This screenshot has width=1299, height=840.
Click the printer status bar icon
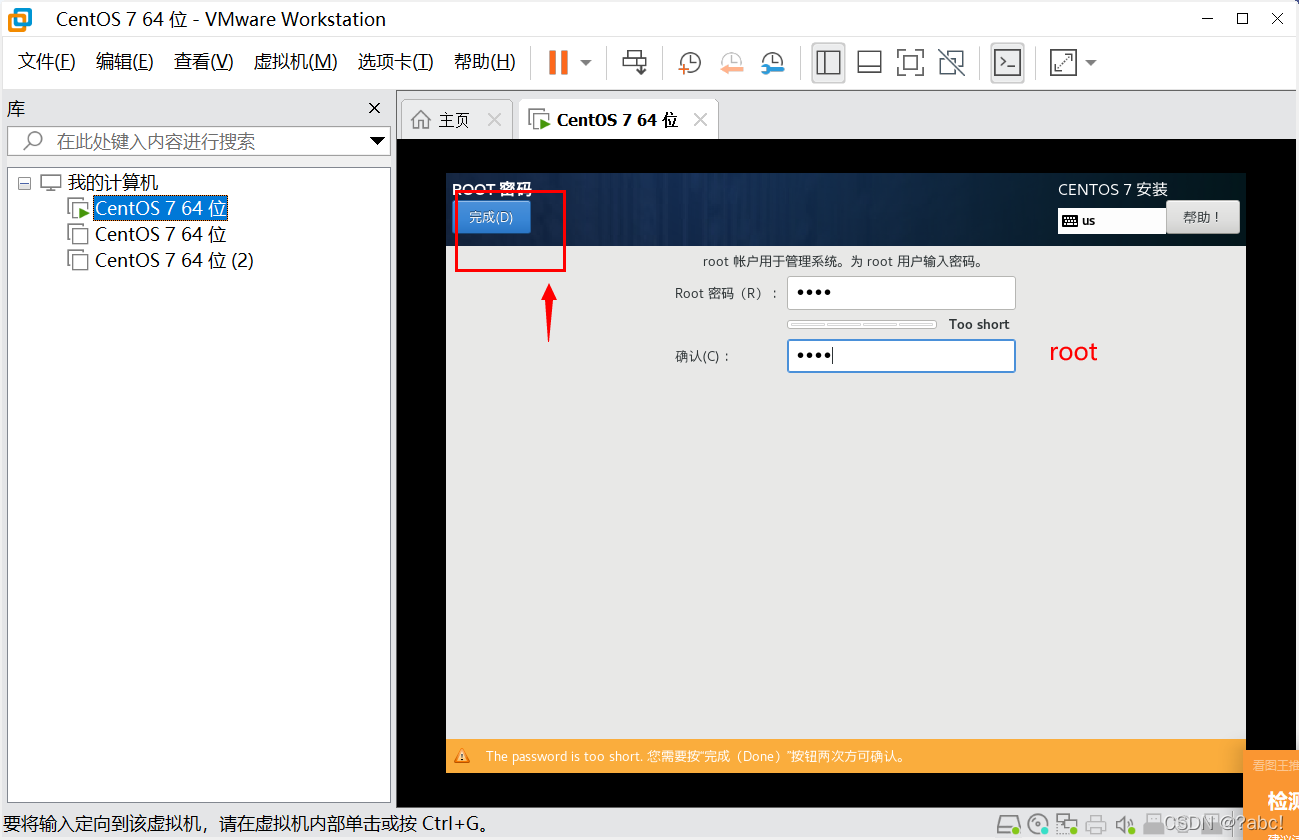click(1097, 825)
